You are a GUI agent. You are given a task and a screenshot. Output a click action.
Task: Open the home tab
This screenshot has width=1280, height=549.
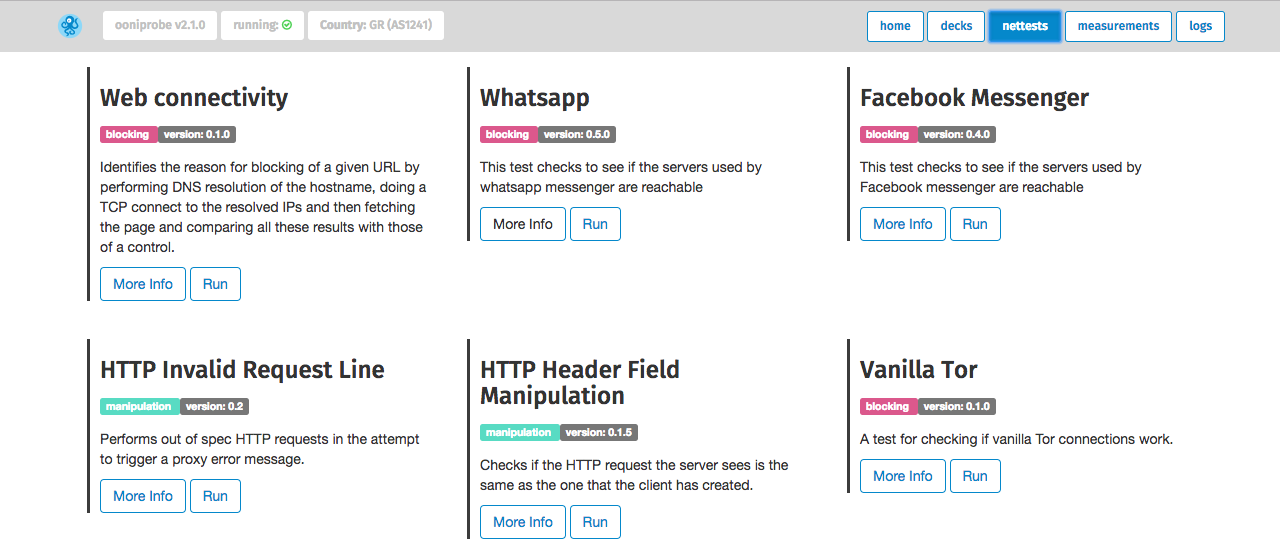pos(895,26)
